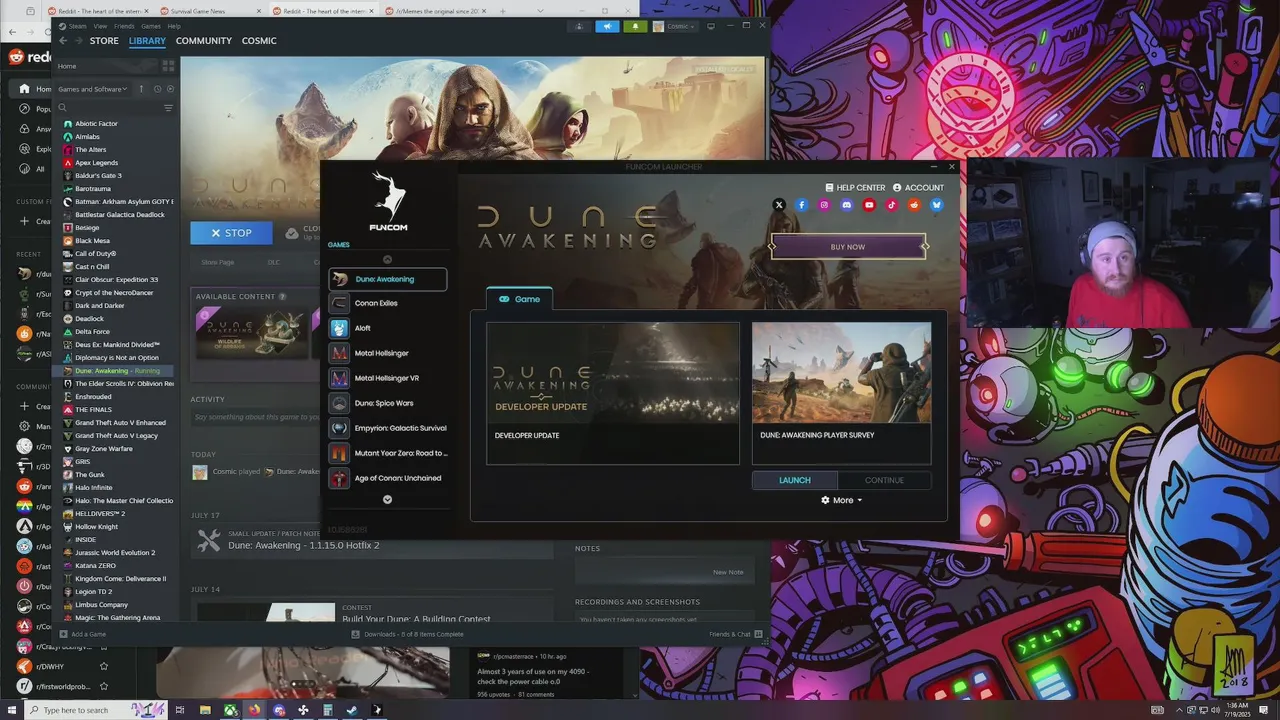Open the View menu in Steam
The height and width of the screenshot is (720, 1280).
pos(100,26)
